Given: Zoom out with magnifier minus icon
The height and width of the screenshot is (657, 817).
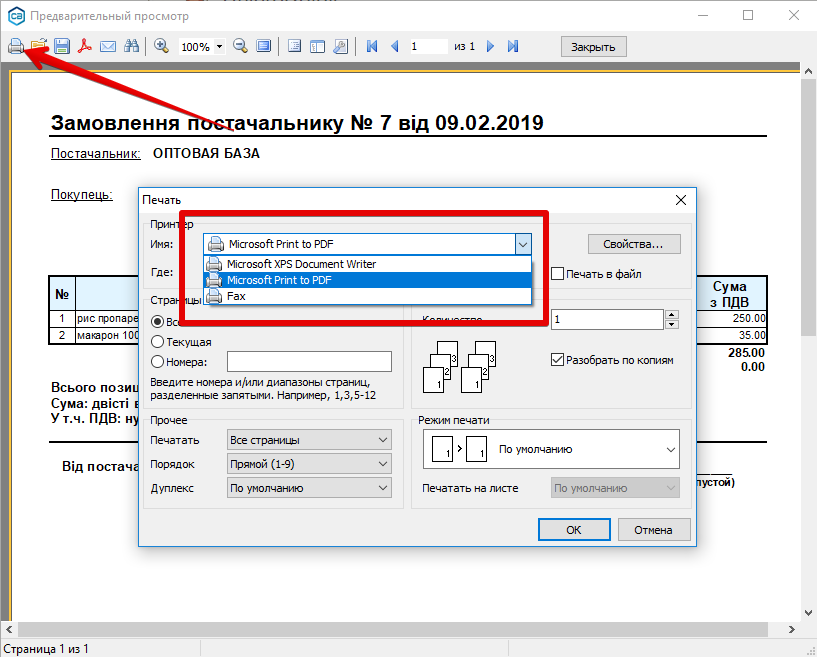Looking at the screenshot, I should 240,46.
